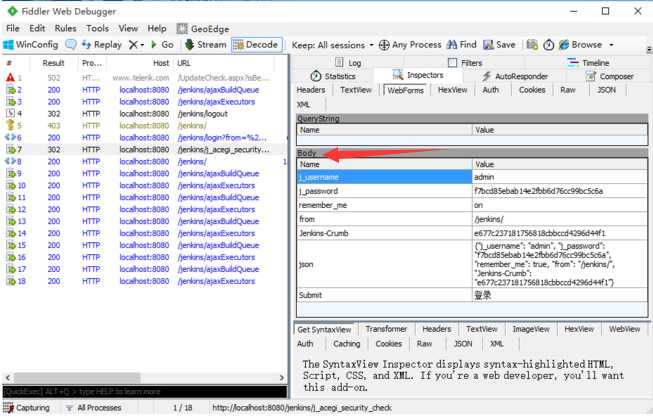Switch to the AutoResponder tab

click(x=516, y=76)
